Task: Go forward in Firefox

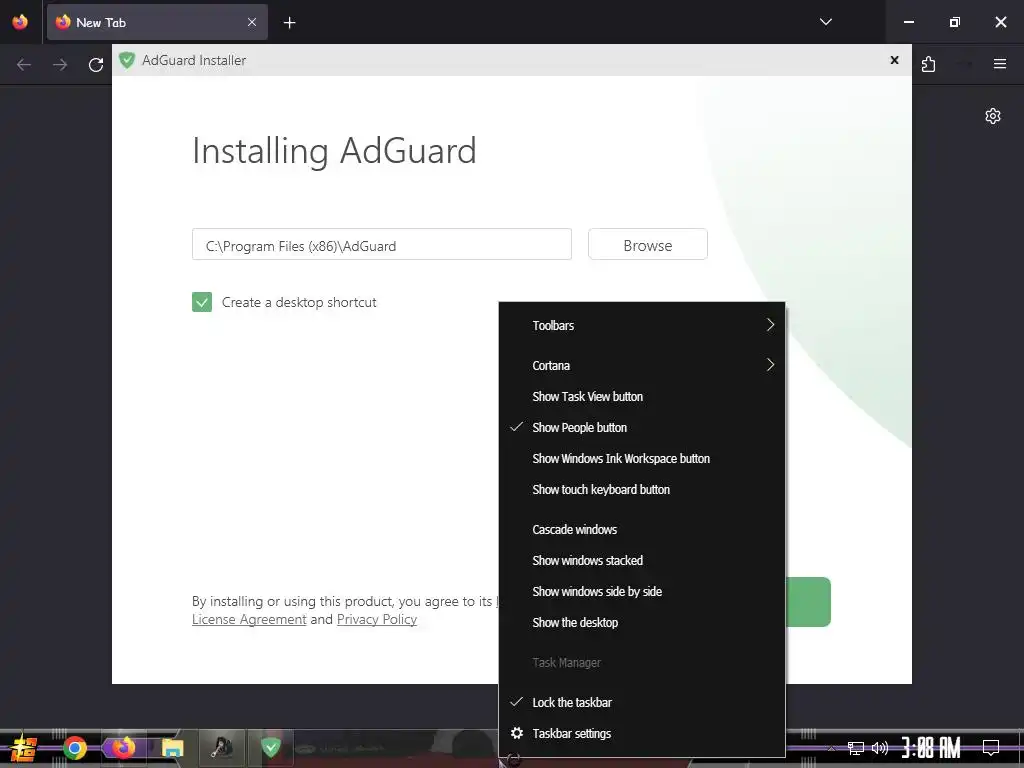Action: (x=60, y=64)
